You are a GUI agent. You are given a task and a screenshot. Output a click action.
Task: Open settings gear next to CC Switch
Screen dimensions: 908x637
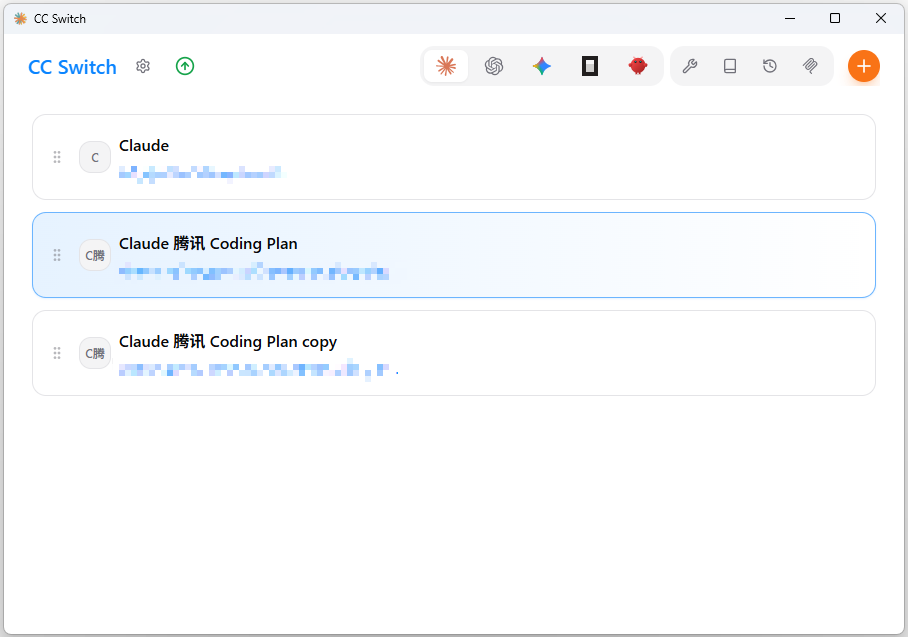click(143, 66)
